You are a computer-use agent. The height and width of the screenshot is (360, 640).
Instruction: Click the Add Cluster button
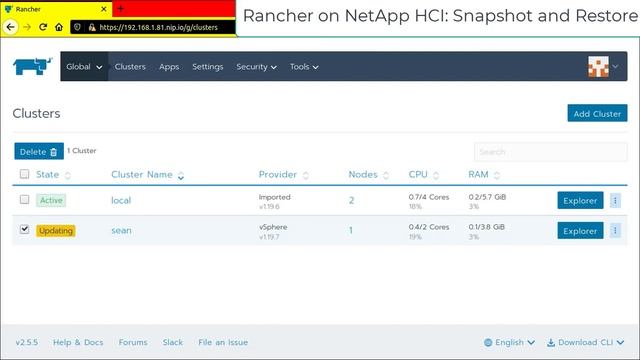[597, 113]
